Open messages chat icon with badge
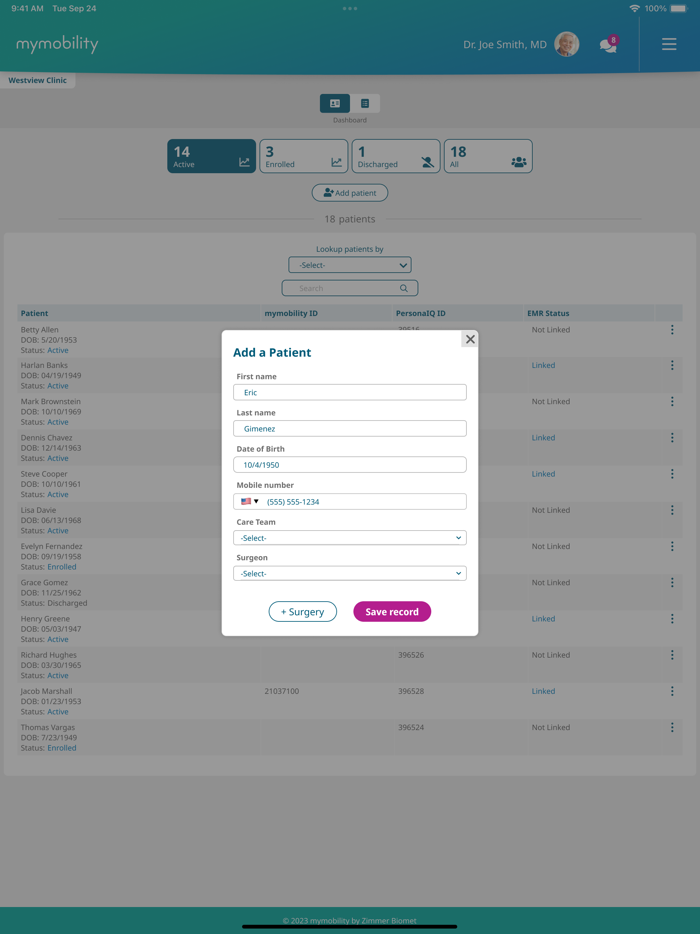Image resolution: width=700 pixels, height=934 pixels. pyautogui.click(x=609, y=45)
